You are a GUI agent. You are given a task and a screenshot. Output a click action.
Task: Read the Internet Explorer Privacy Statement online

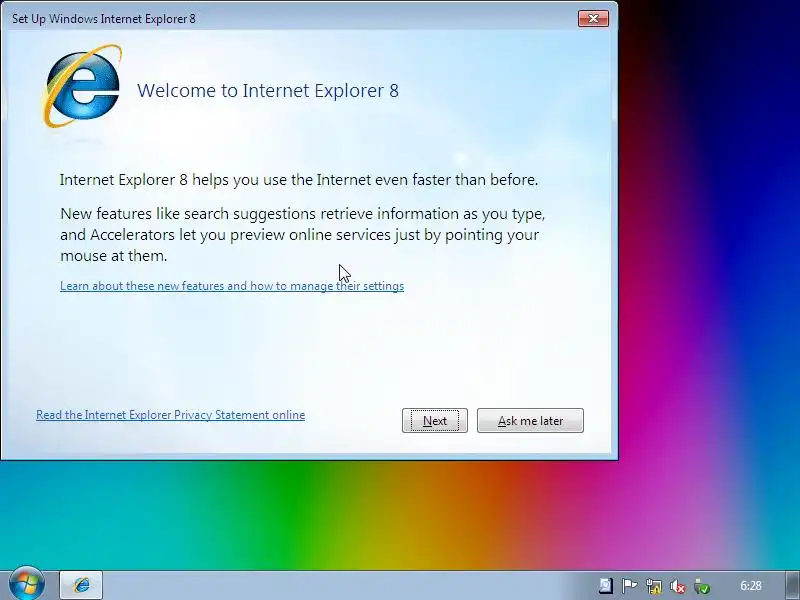tap(170, 415)
